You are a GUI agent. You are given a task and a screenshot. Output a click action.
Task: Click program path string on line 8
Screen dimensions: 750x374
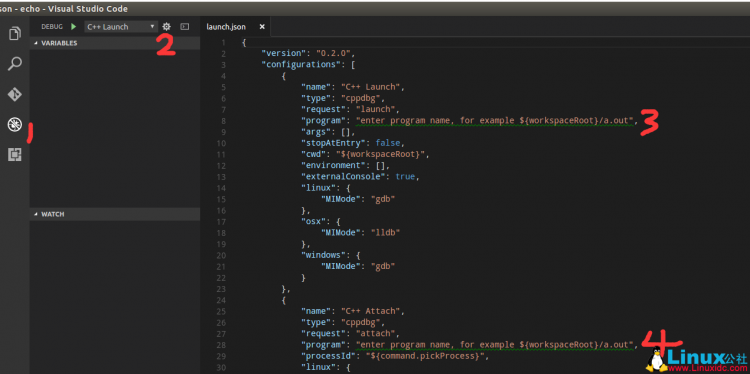(x=495, y=121)
